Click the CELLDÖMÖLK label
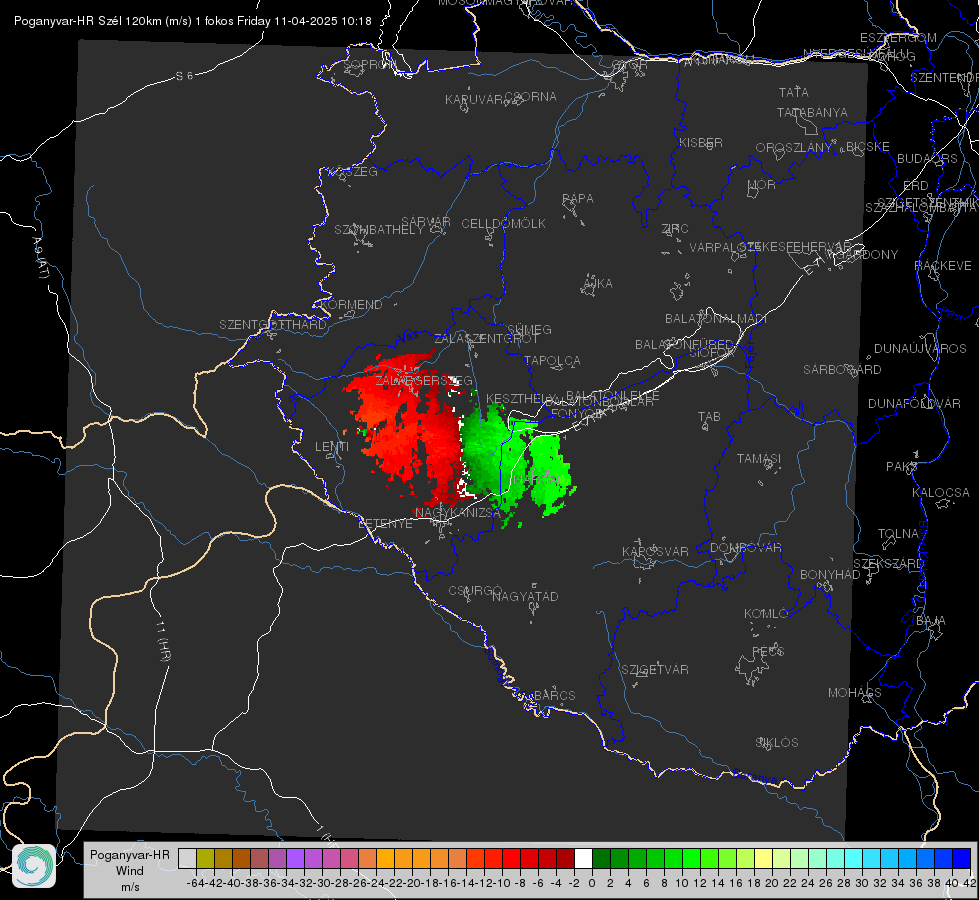 coord(504,224)
